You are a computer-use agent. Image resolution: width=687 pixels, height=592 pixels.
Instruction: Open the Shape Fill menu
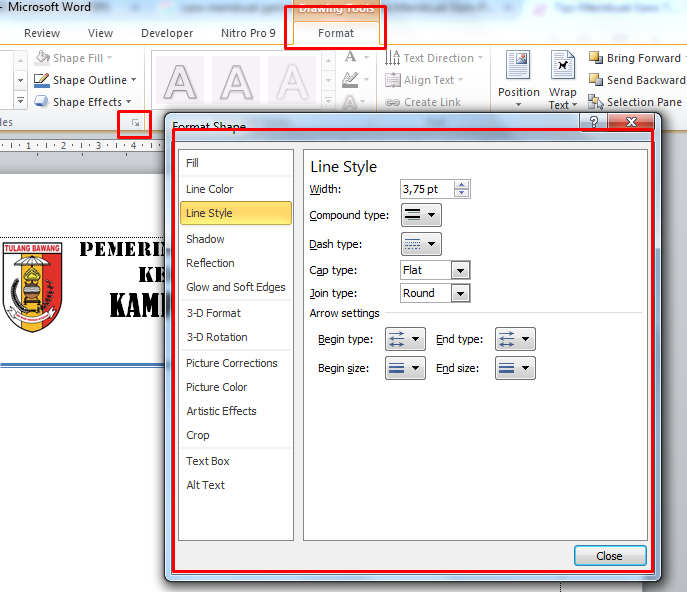click(74, 58)
